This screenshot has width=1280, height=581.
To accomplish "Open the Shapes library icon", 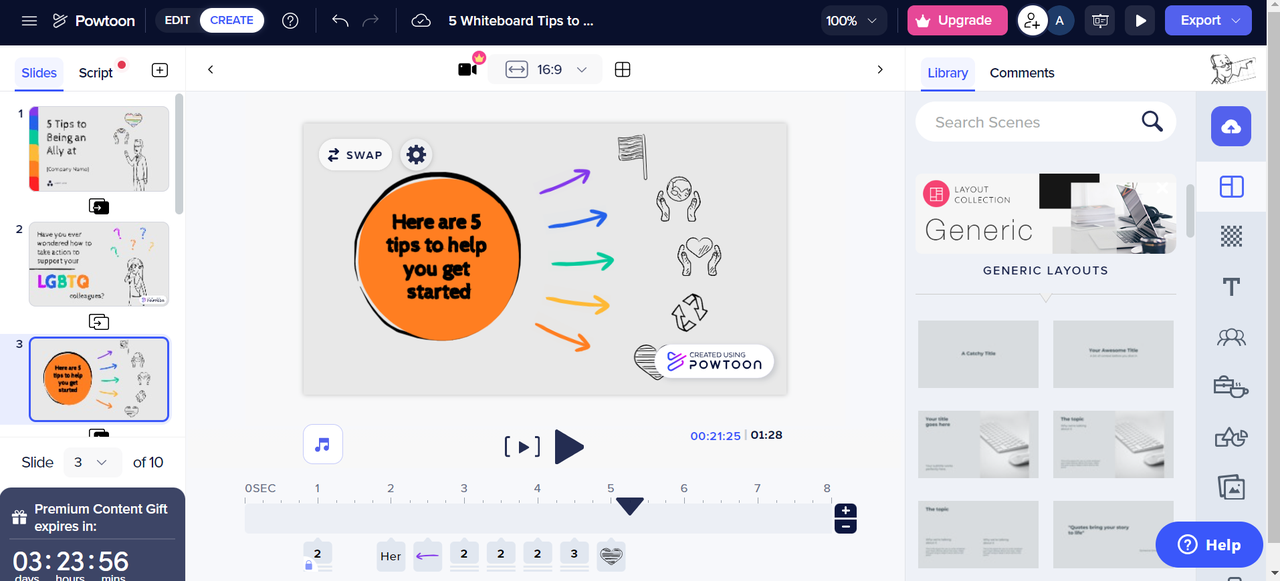I will [1231, 437].
